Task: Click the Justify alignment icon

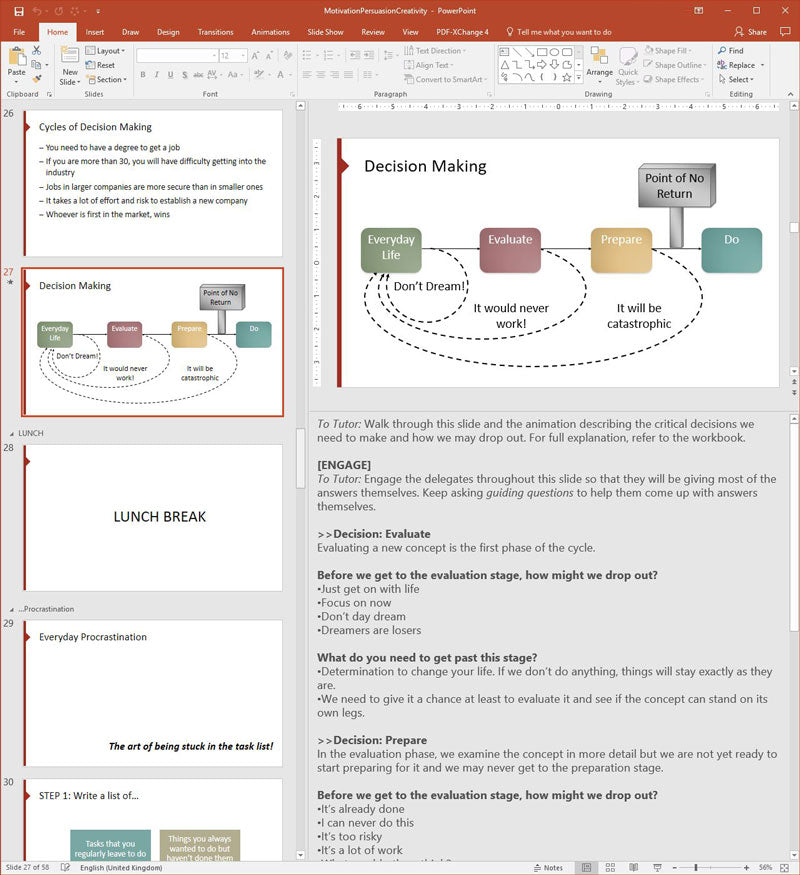Action: point(348,74)
